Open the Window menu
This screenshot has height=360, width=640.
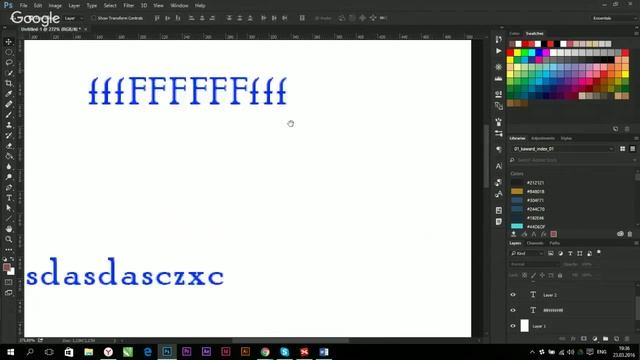pos(179,6)
